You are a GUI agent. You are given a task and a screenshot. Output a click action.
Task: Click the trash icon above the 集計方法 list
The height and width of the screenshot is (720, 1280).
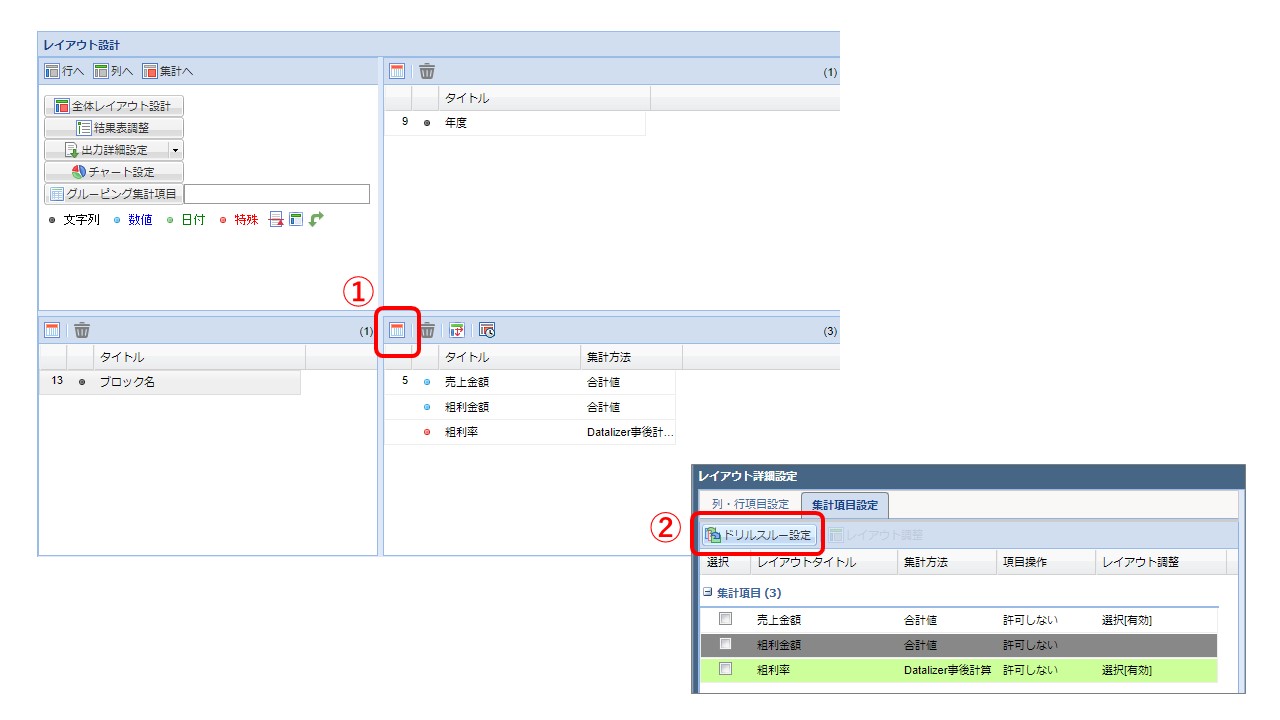(x=429, y=330)
